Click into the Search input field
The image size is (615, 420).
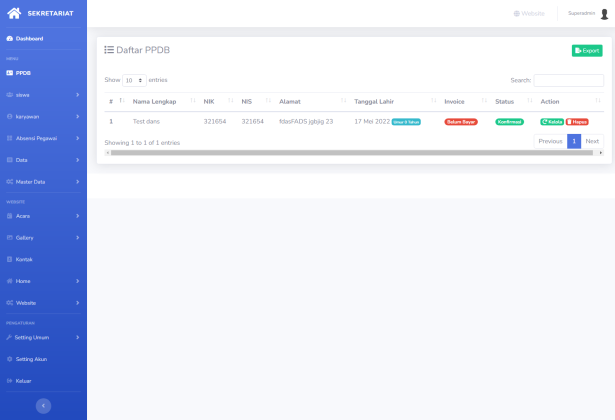click(568, 80)
